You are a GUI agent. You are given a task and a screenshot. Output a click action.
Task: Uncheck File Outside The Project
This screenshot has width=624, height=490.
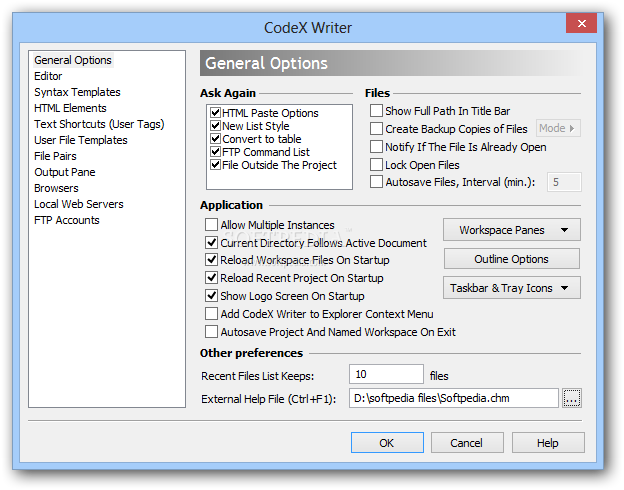(215, 165)
